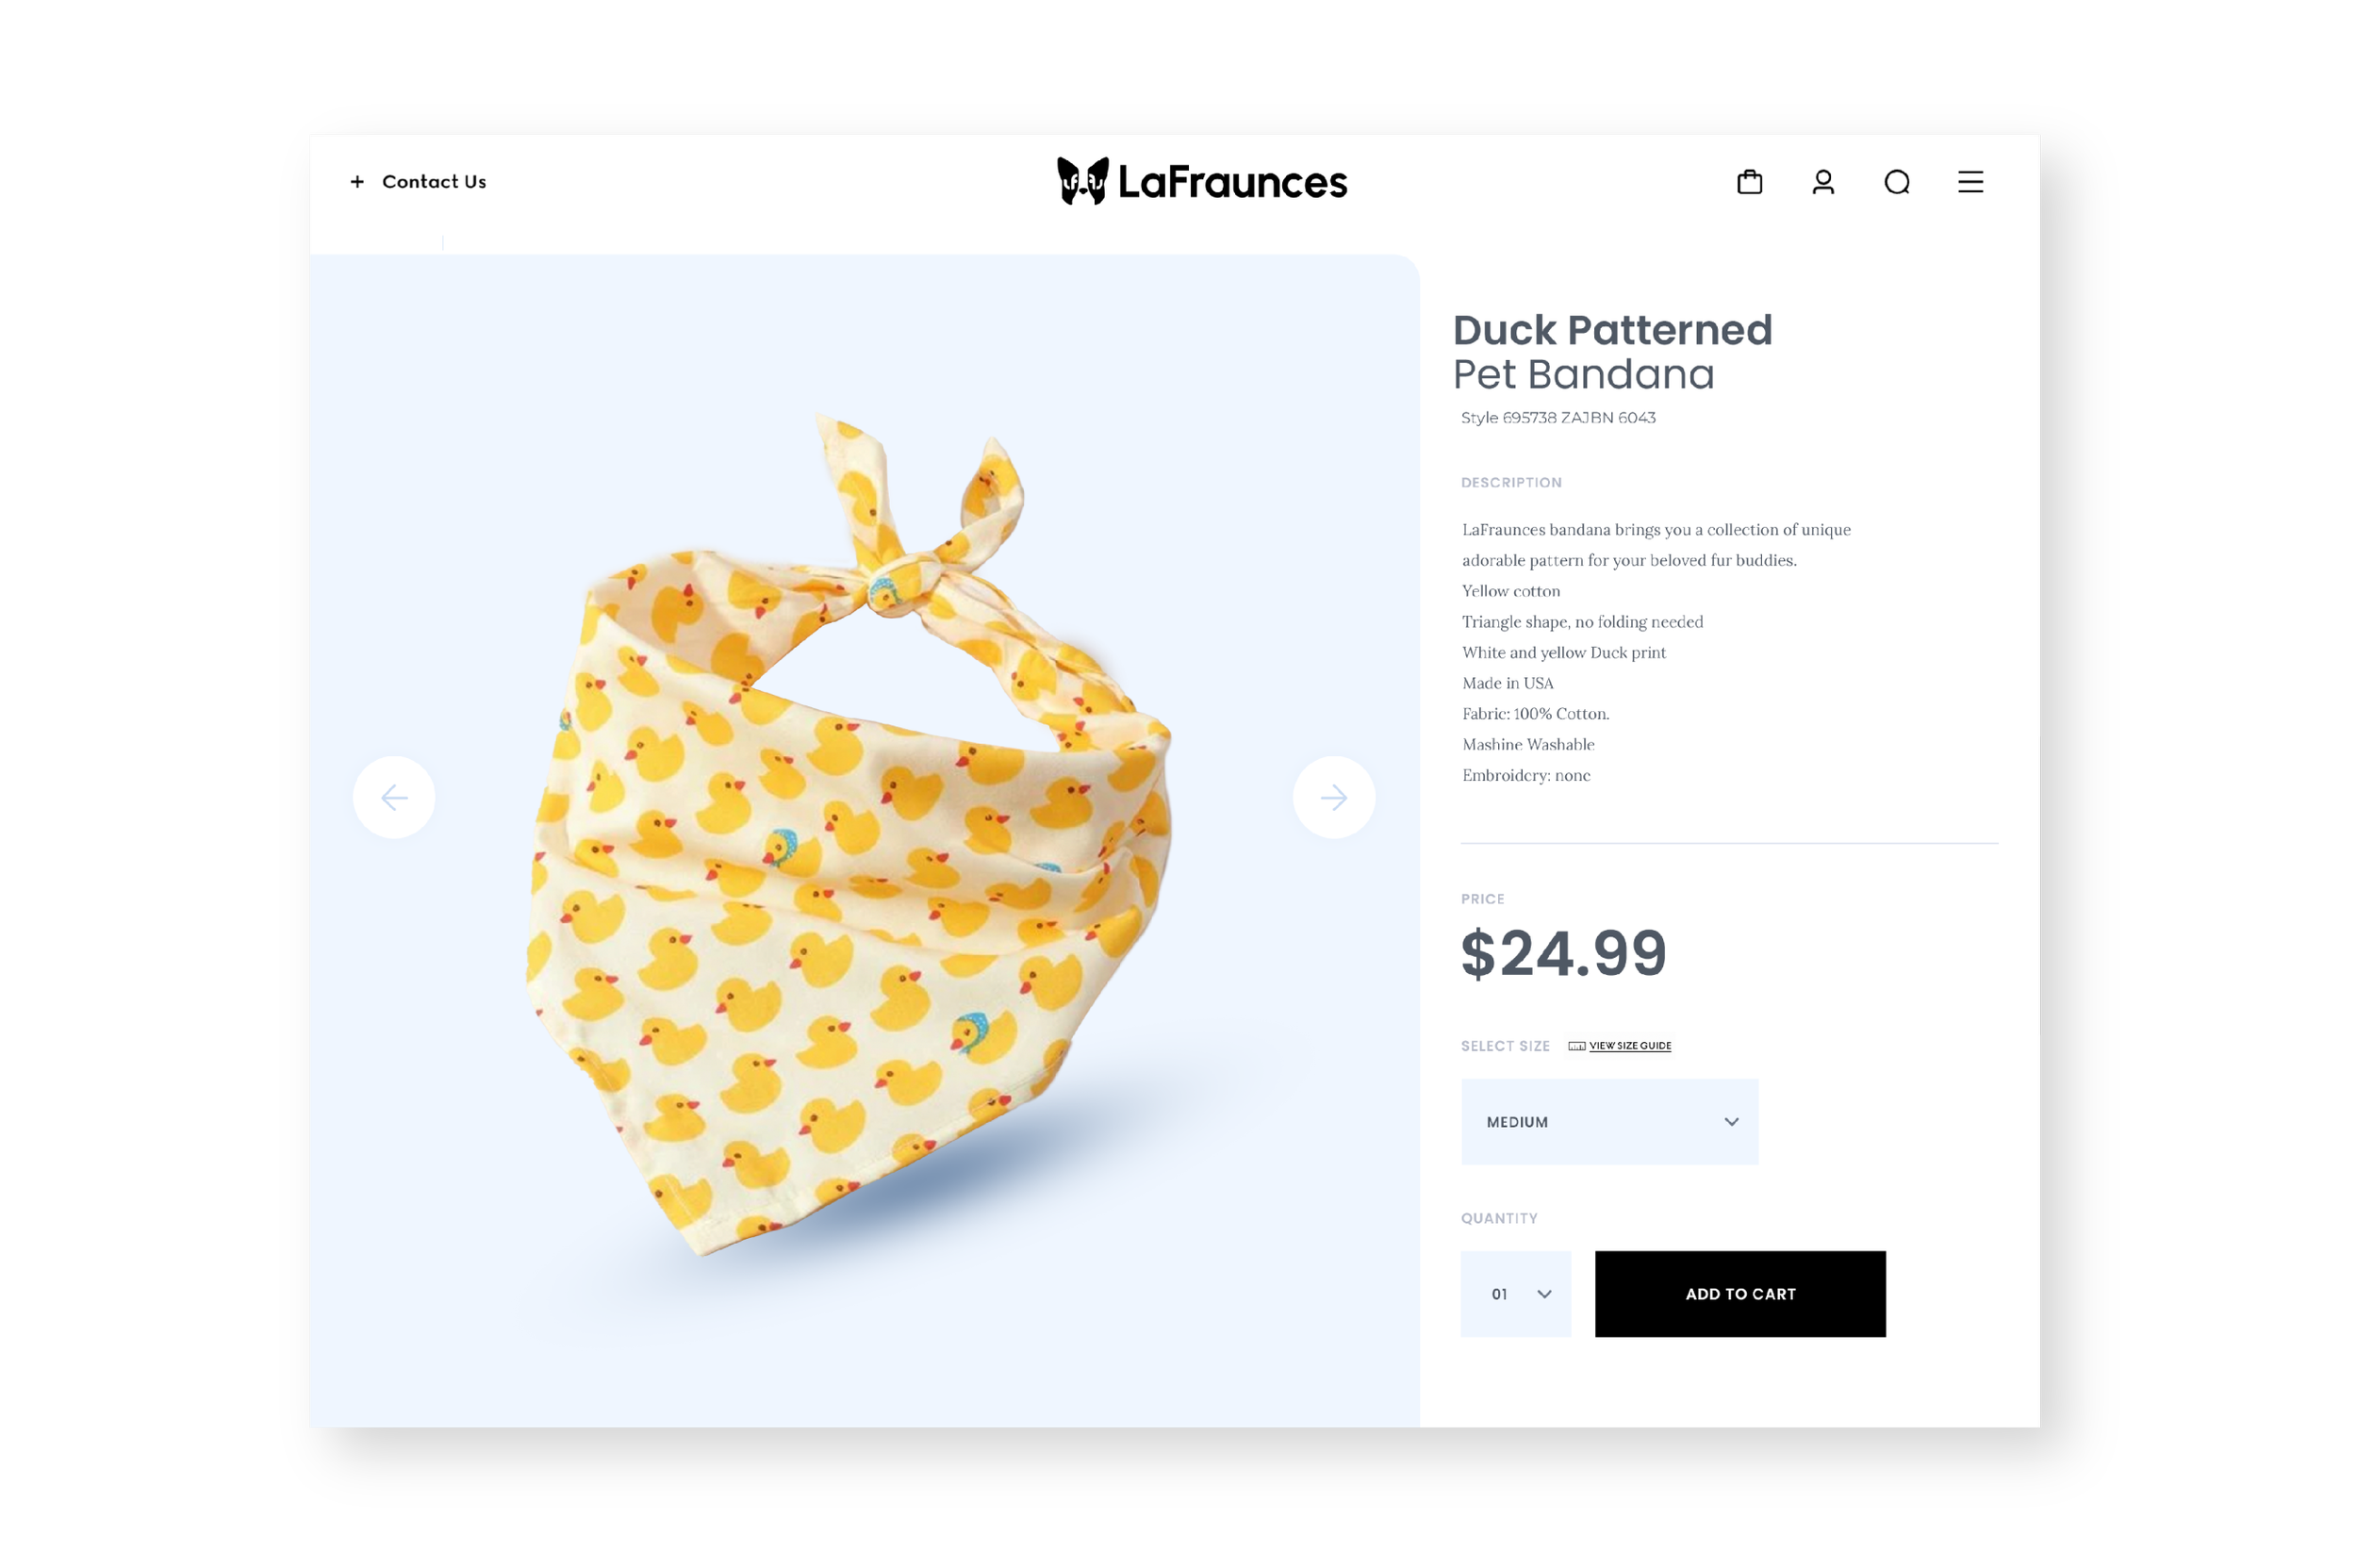Screen dimensions: 2357x1568
Task: Click the LaFraunces dog logo
Action: pos(1082,181)
